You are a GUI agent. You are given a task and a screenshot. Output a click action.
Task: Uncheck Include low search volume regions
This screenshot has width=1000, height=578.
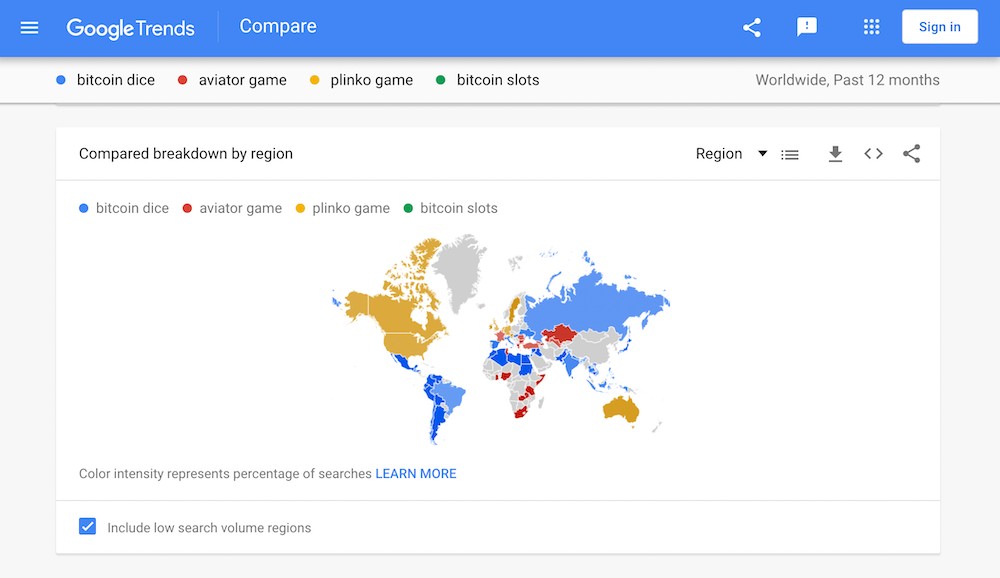pos(87,526)
